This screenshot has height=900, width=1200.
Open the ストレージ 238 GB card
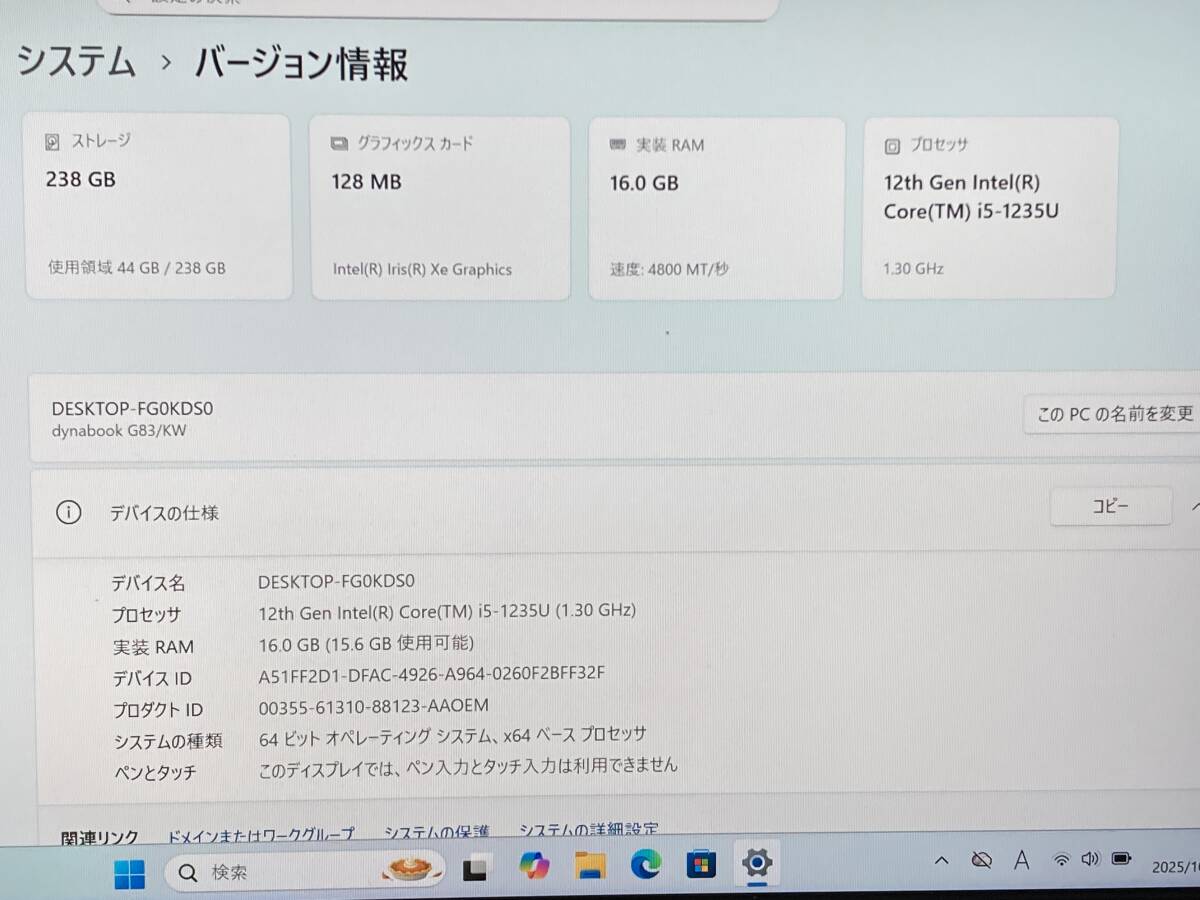[158, 206]
